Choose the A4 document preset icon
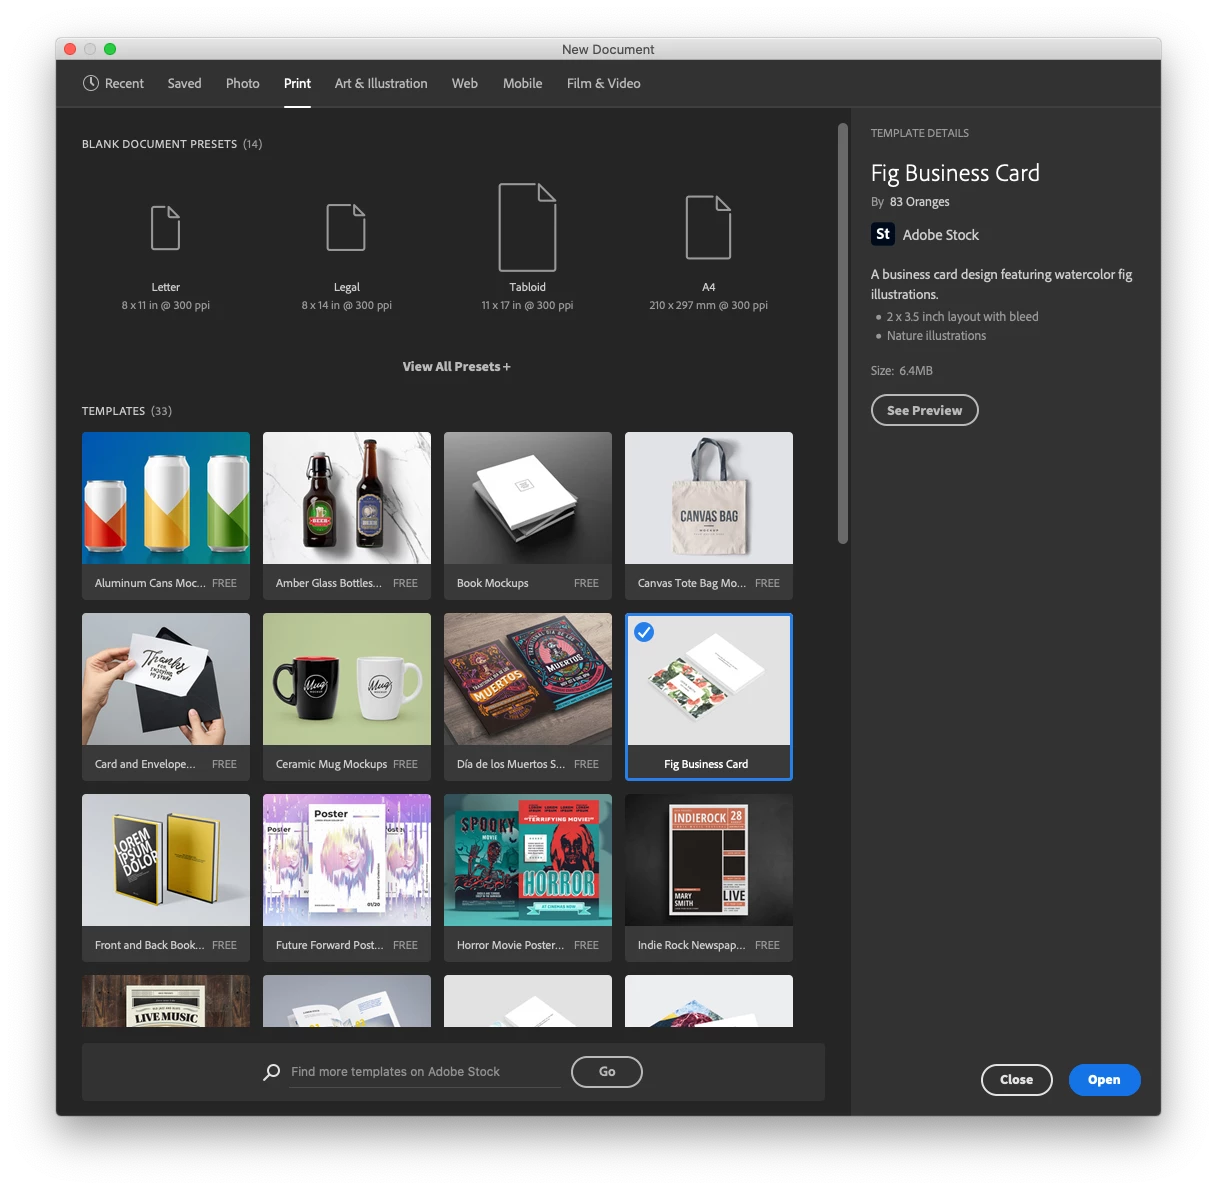The image size is (1217, 1190). (708, 227)
